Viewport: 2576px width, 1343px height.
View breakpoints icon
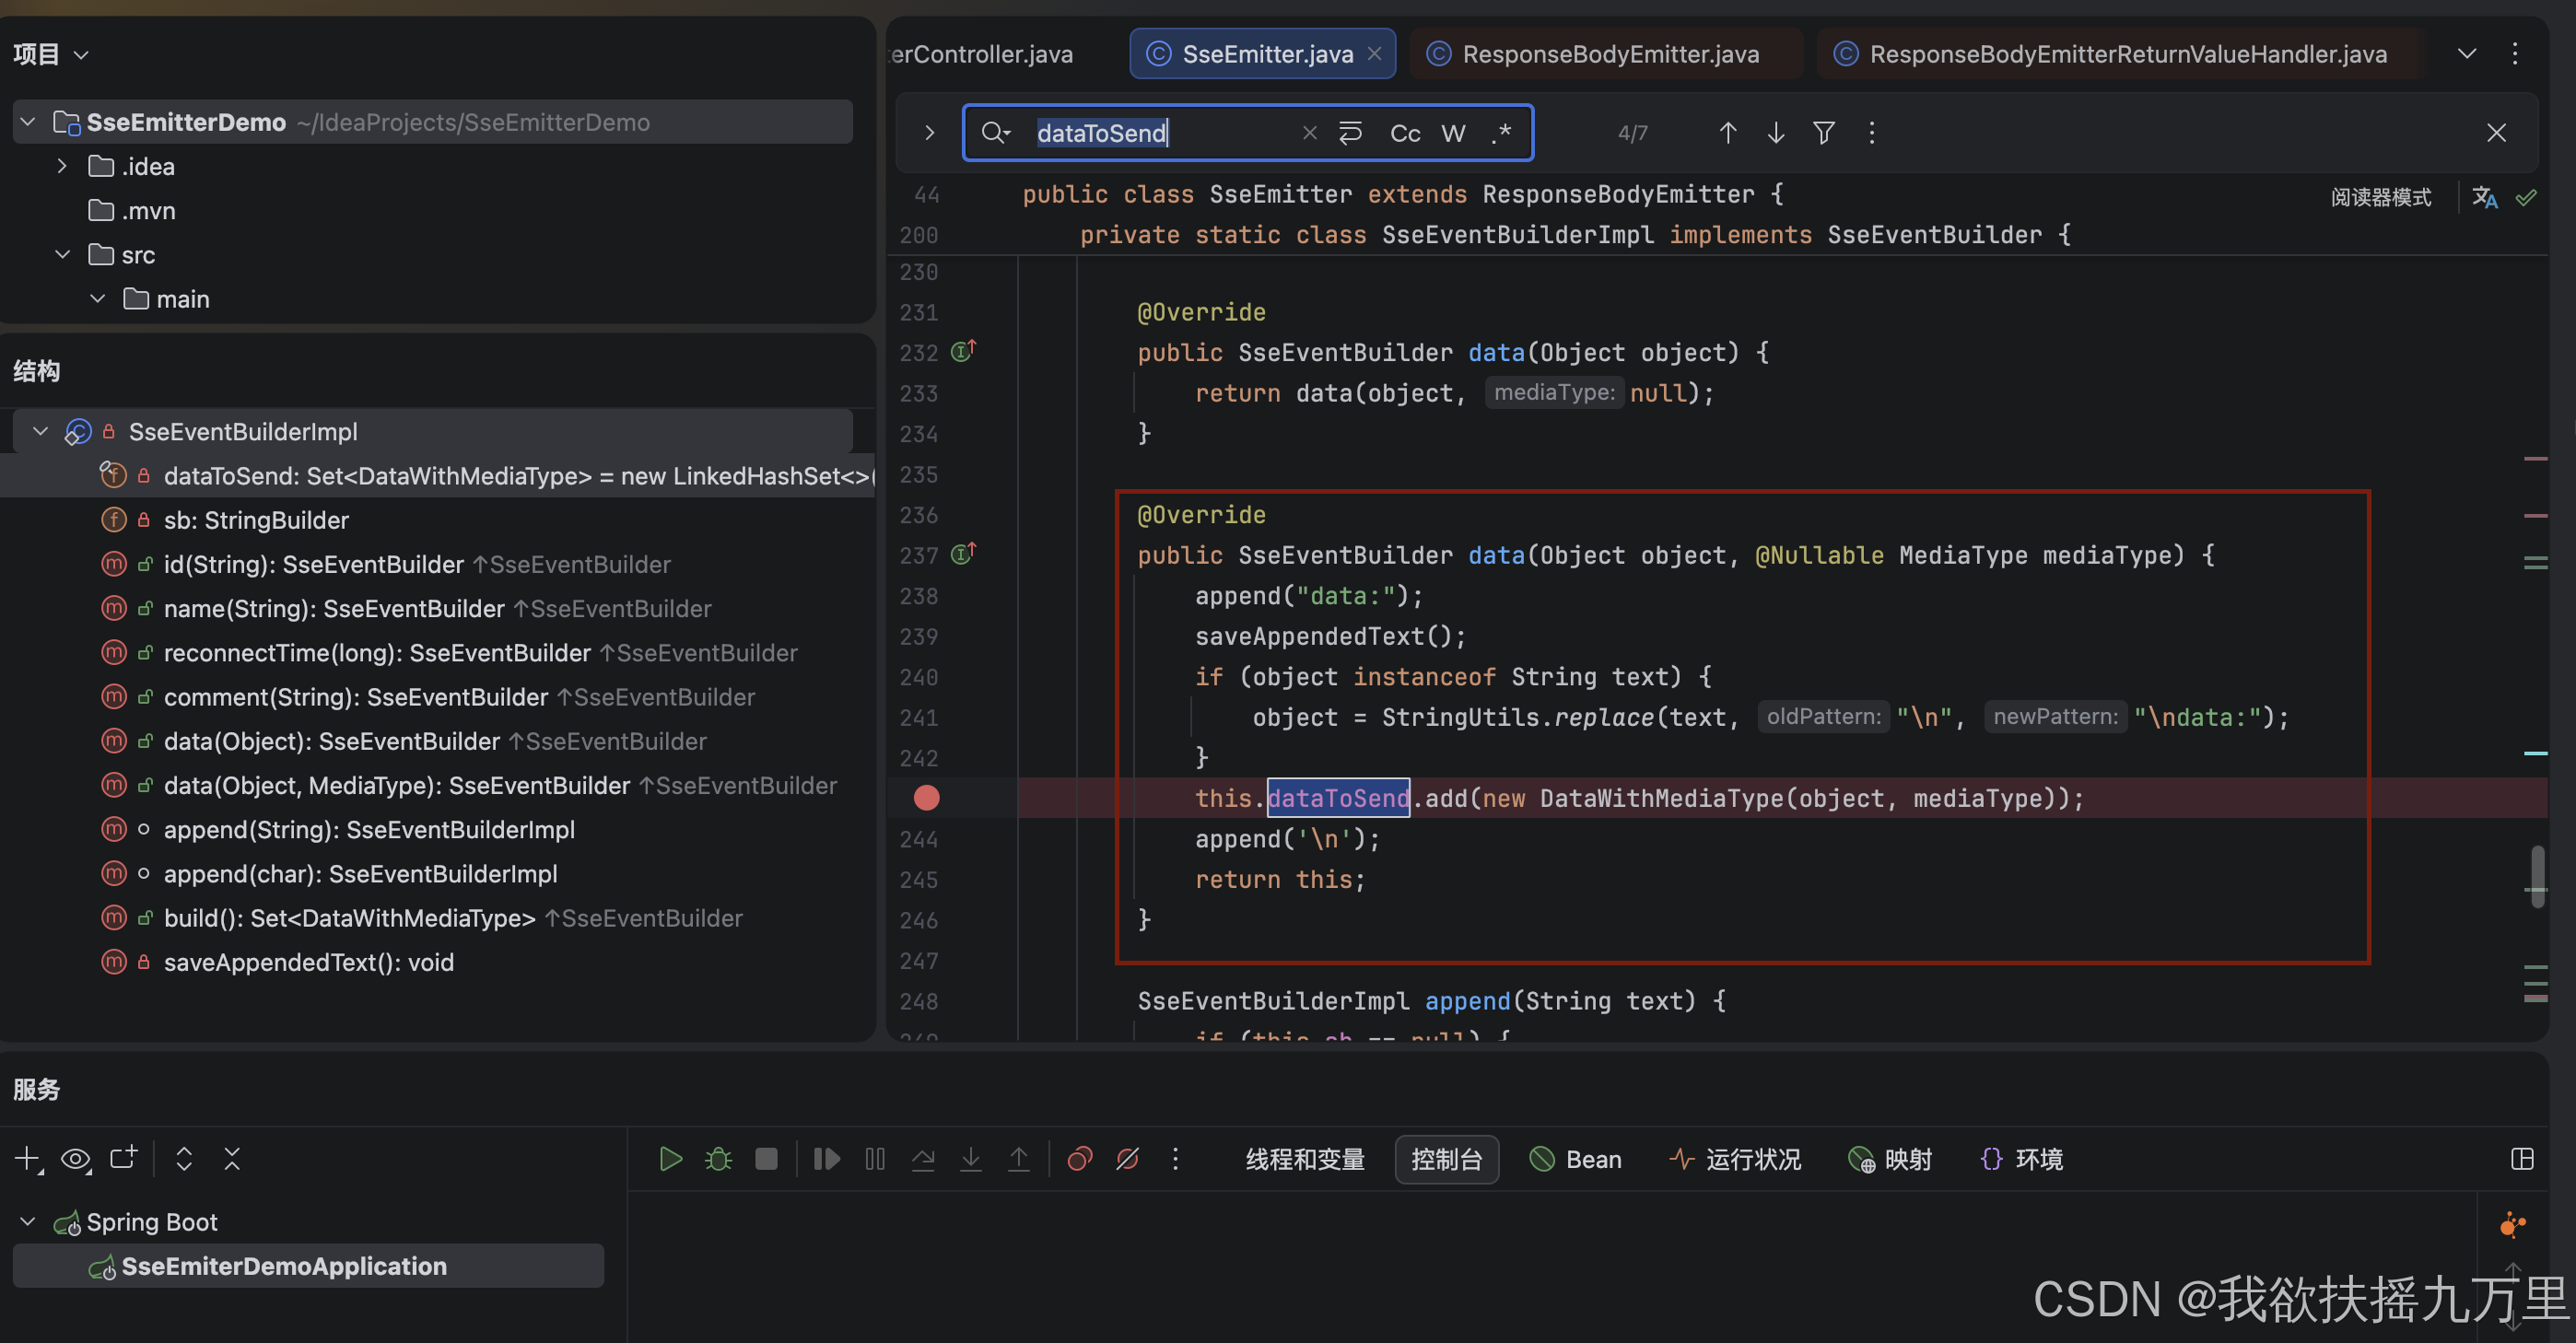point(1079,1159)
